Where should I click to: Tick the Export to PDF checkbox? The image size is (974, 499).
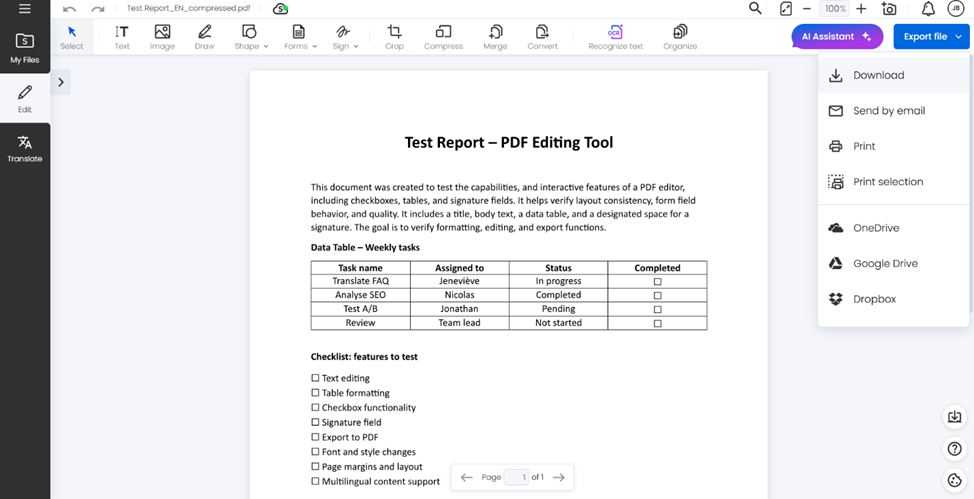point(315,437)
